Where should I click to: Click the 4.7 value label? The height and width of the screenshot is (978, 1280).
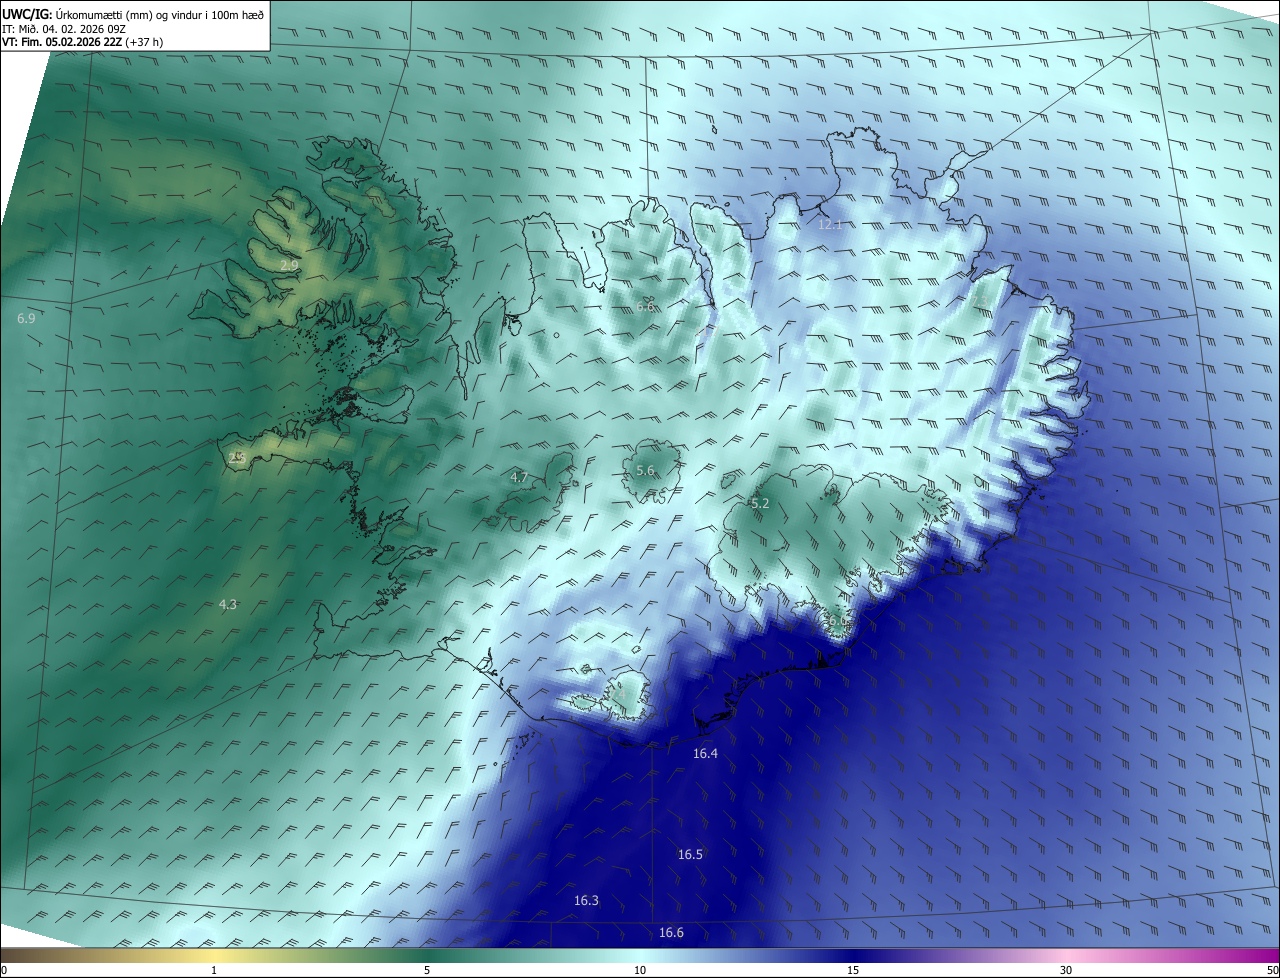(519, 478)
